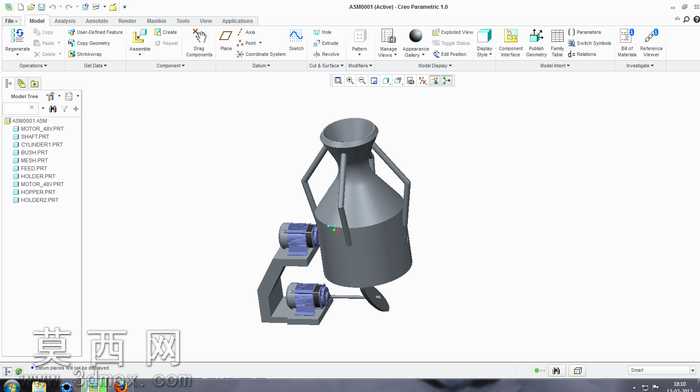
Task: Toggle the Exploded View
Action: coord(453,32)
